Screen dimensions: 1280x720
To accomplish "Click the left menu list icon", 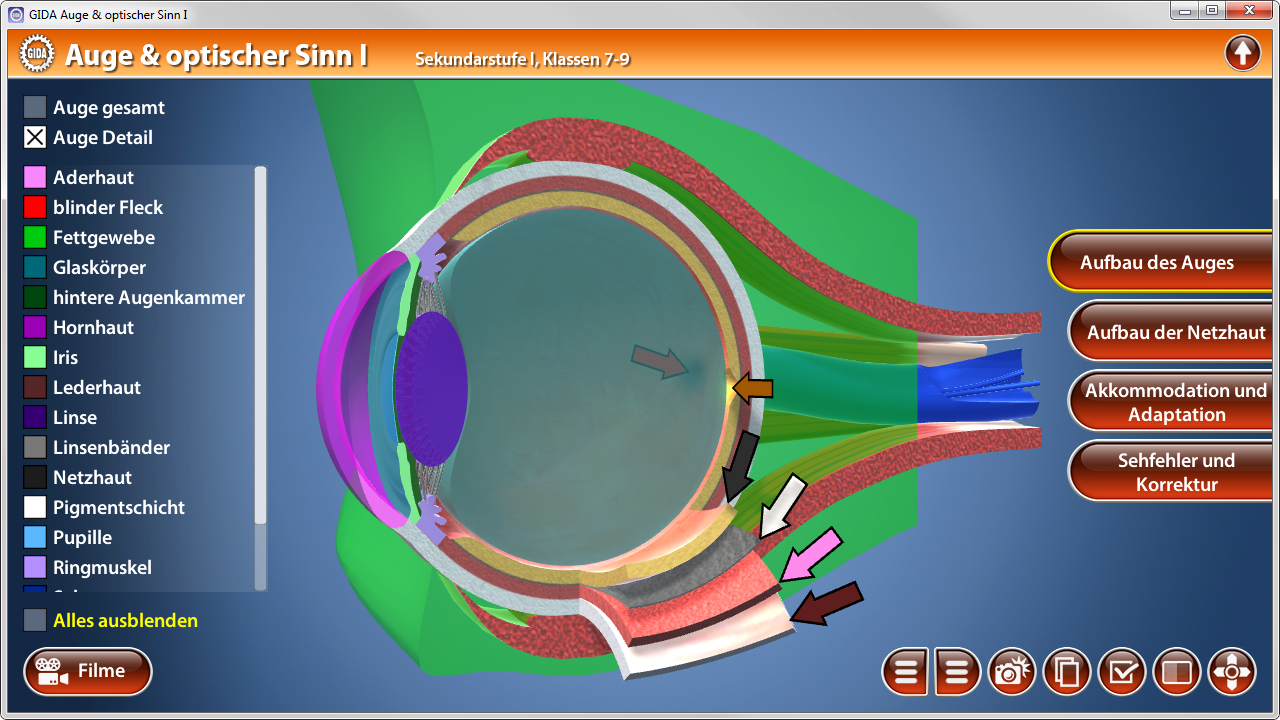I will point(906,672).
